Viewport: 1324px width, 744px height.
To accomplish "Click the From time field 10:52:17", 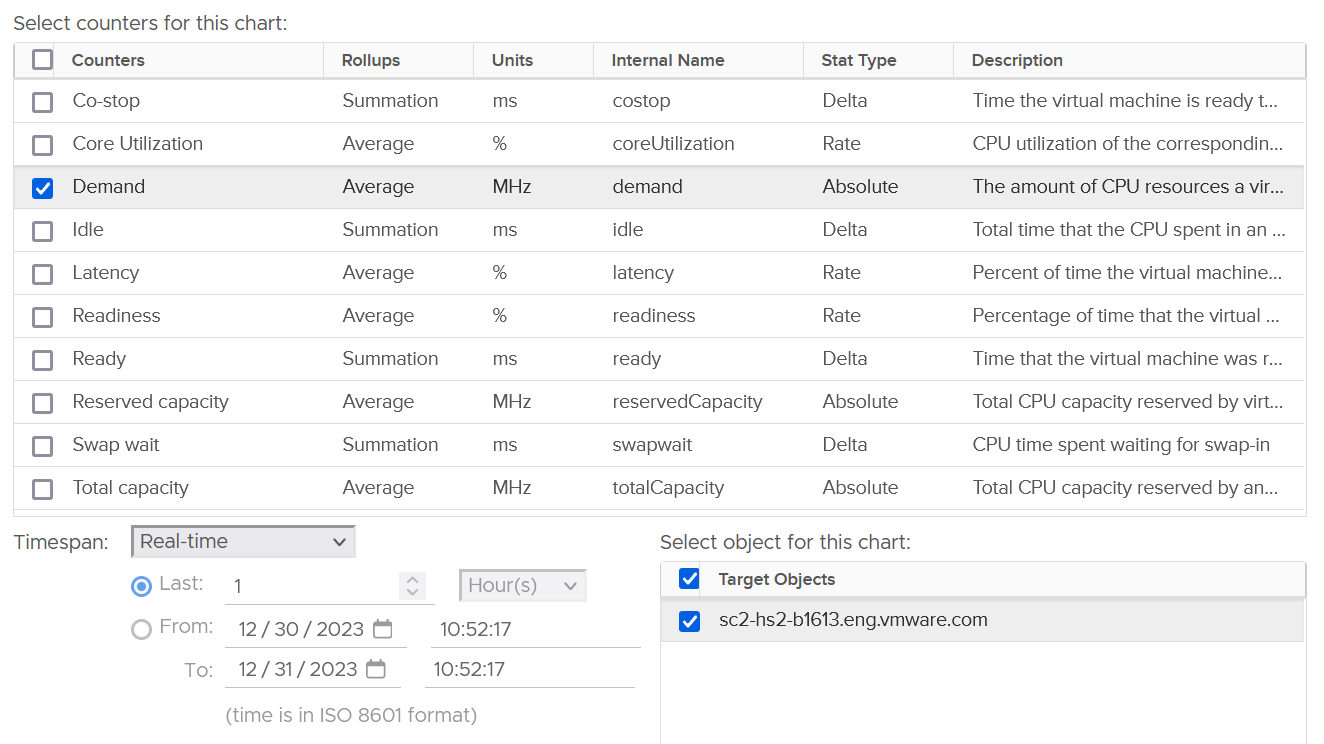I will [x=535, y=629].
